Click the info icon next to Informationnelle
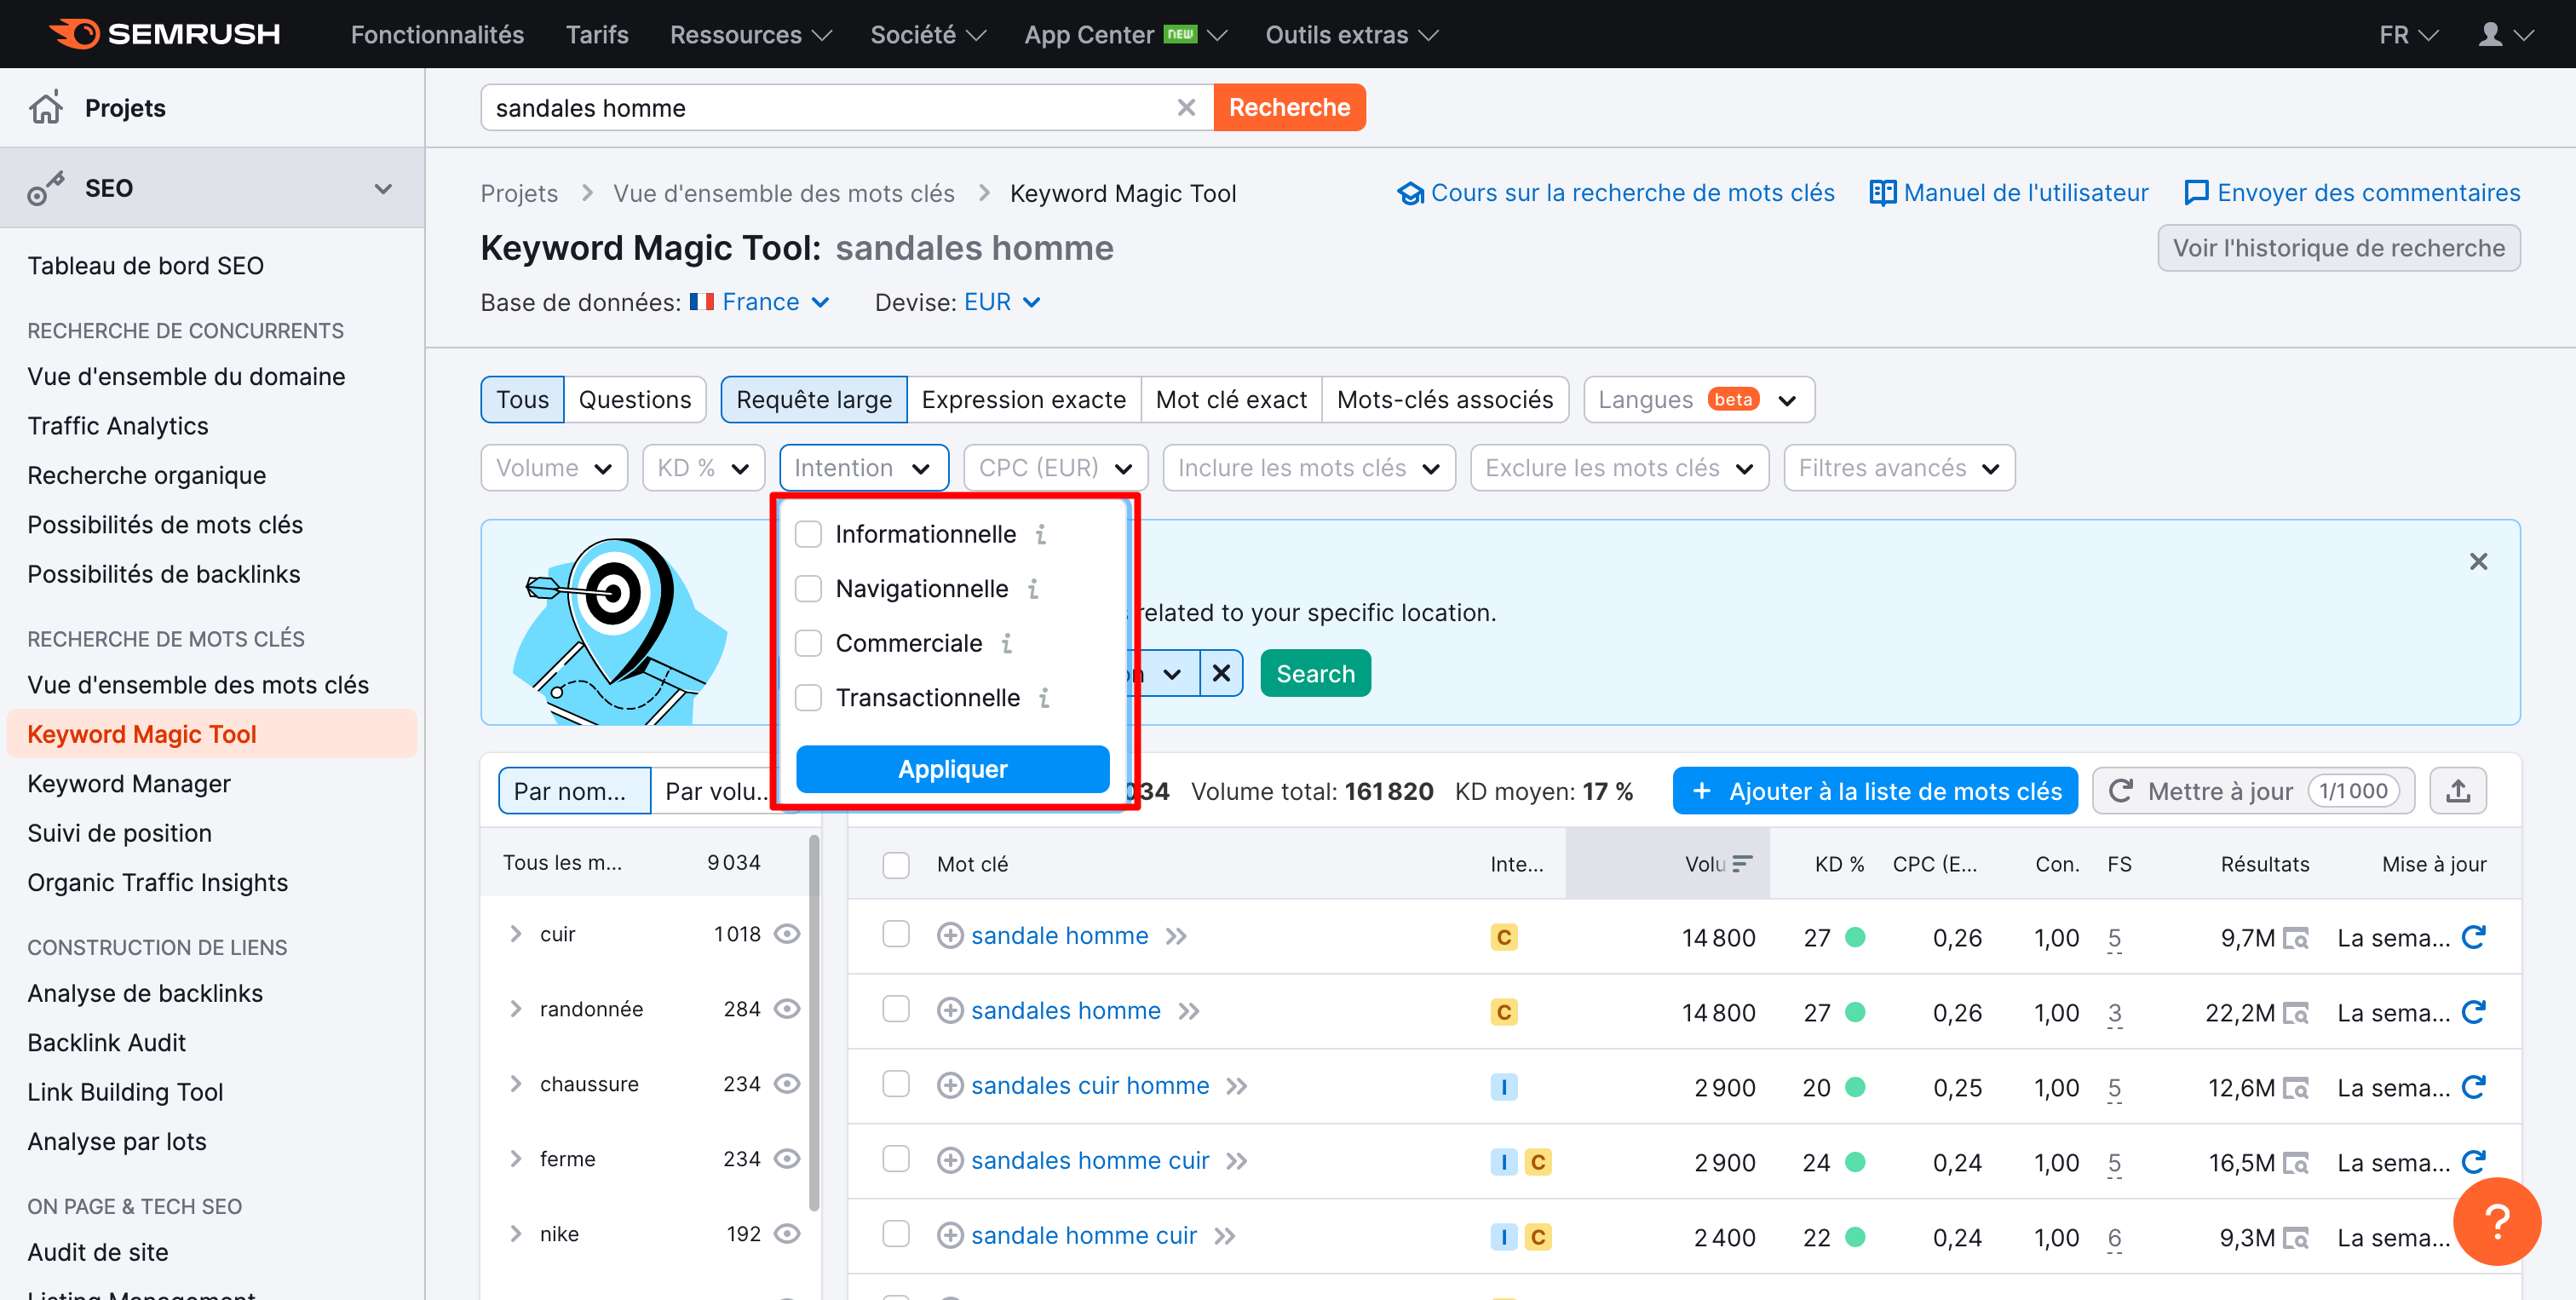 coord(1041,535)
